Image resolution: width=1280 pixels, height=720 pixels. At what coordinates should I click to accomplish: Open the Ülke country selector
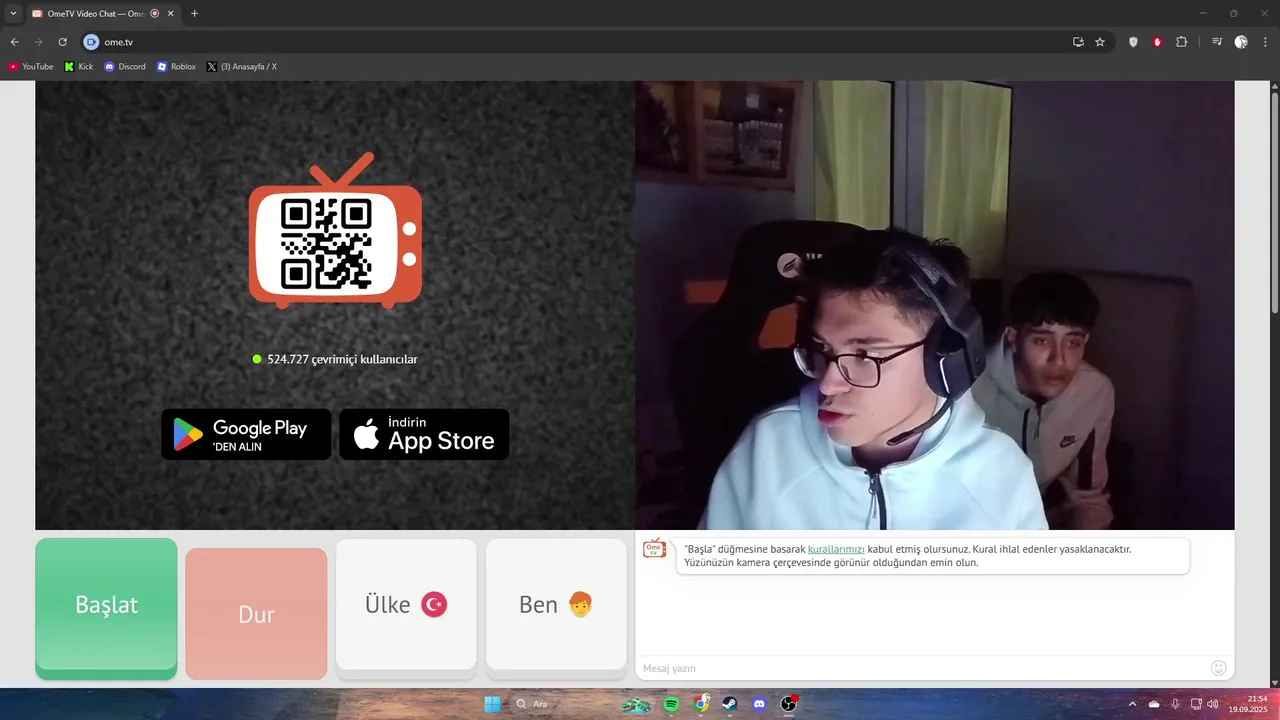pyautogui.click(x=406, y=605)
